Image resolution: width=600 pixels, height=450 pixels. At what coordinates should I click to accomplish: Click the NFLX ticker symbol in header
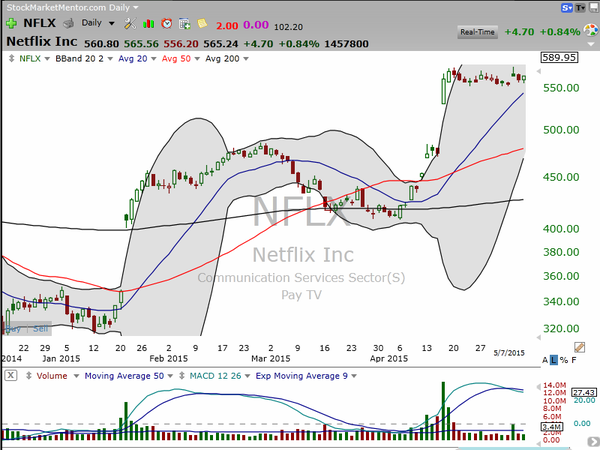click(39, 23)
